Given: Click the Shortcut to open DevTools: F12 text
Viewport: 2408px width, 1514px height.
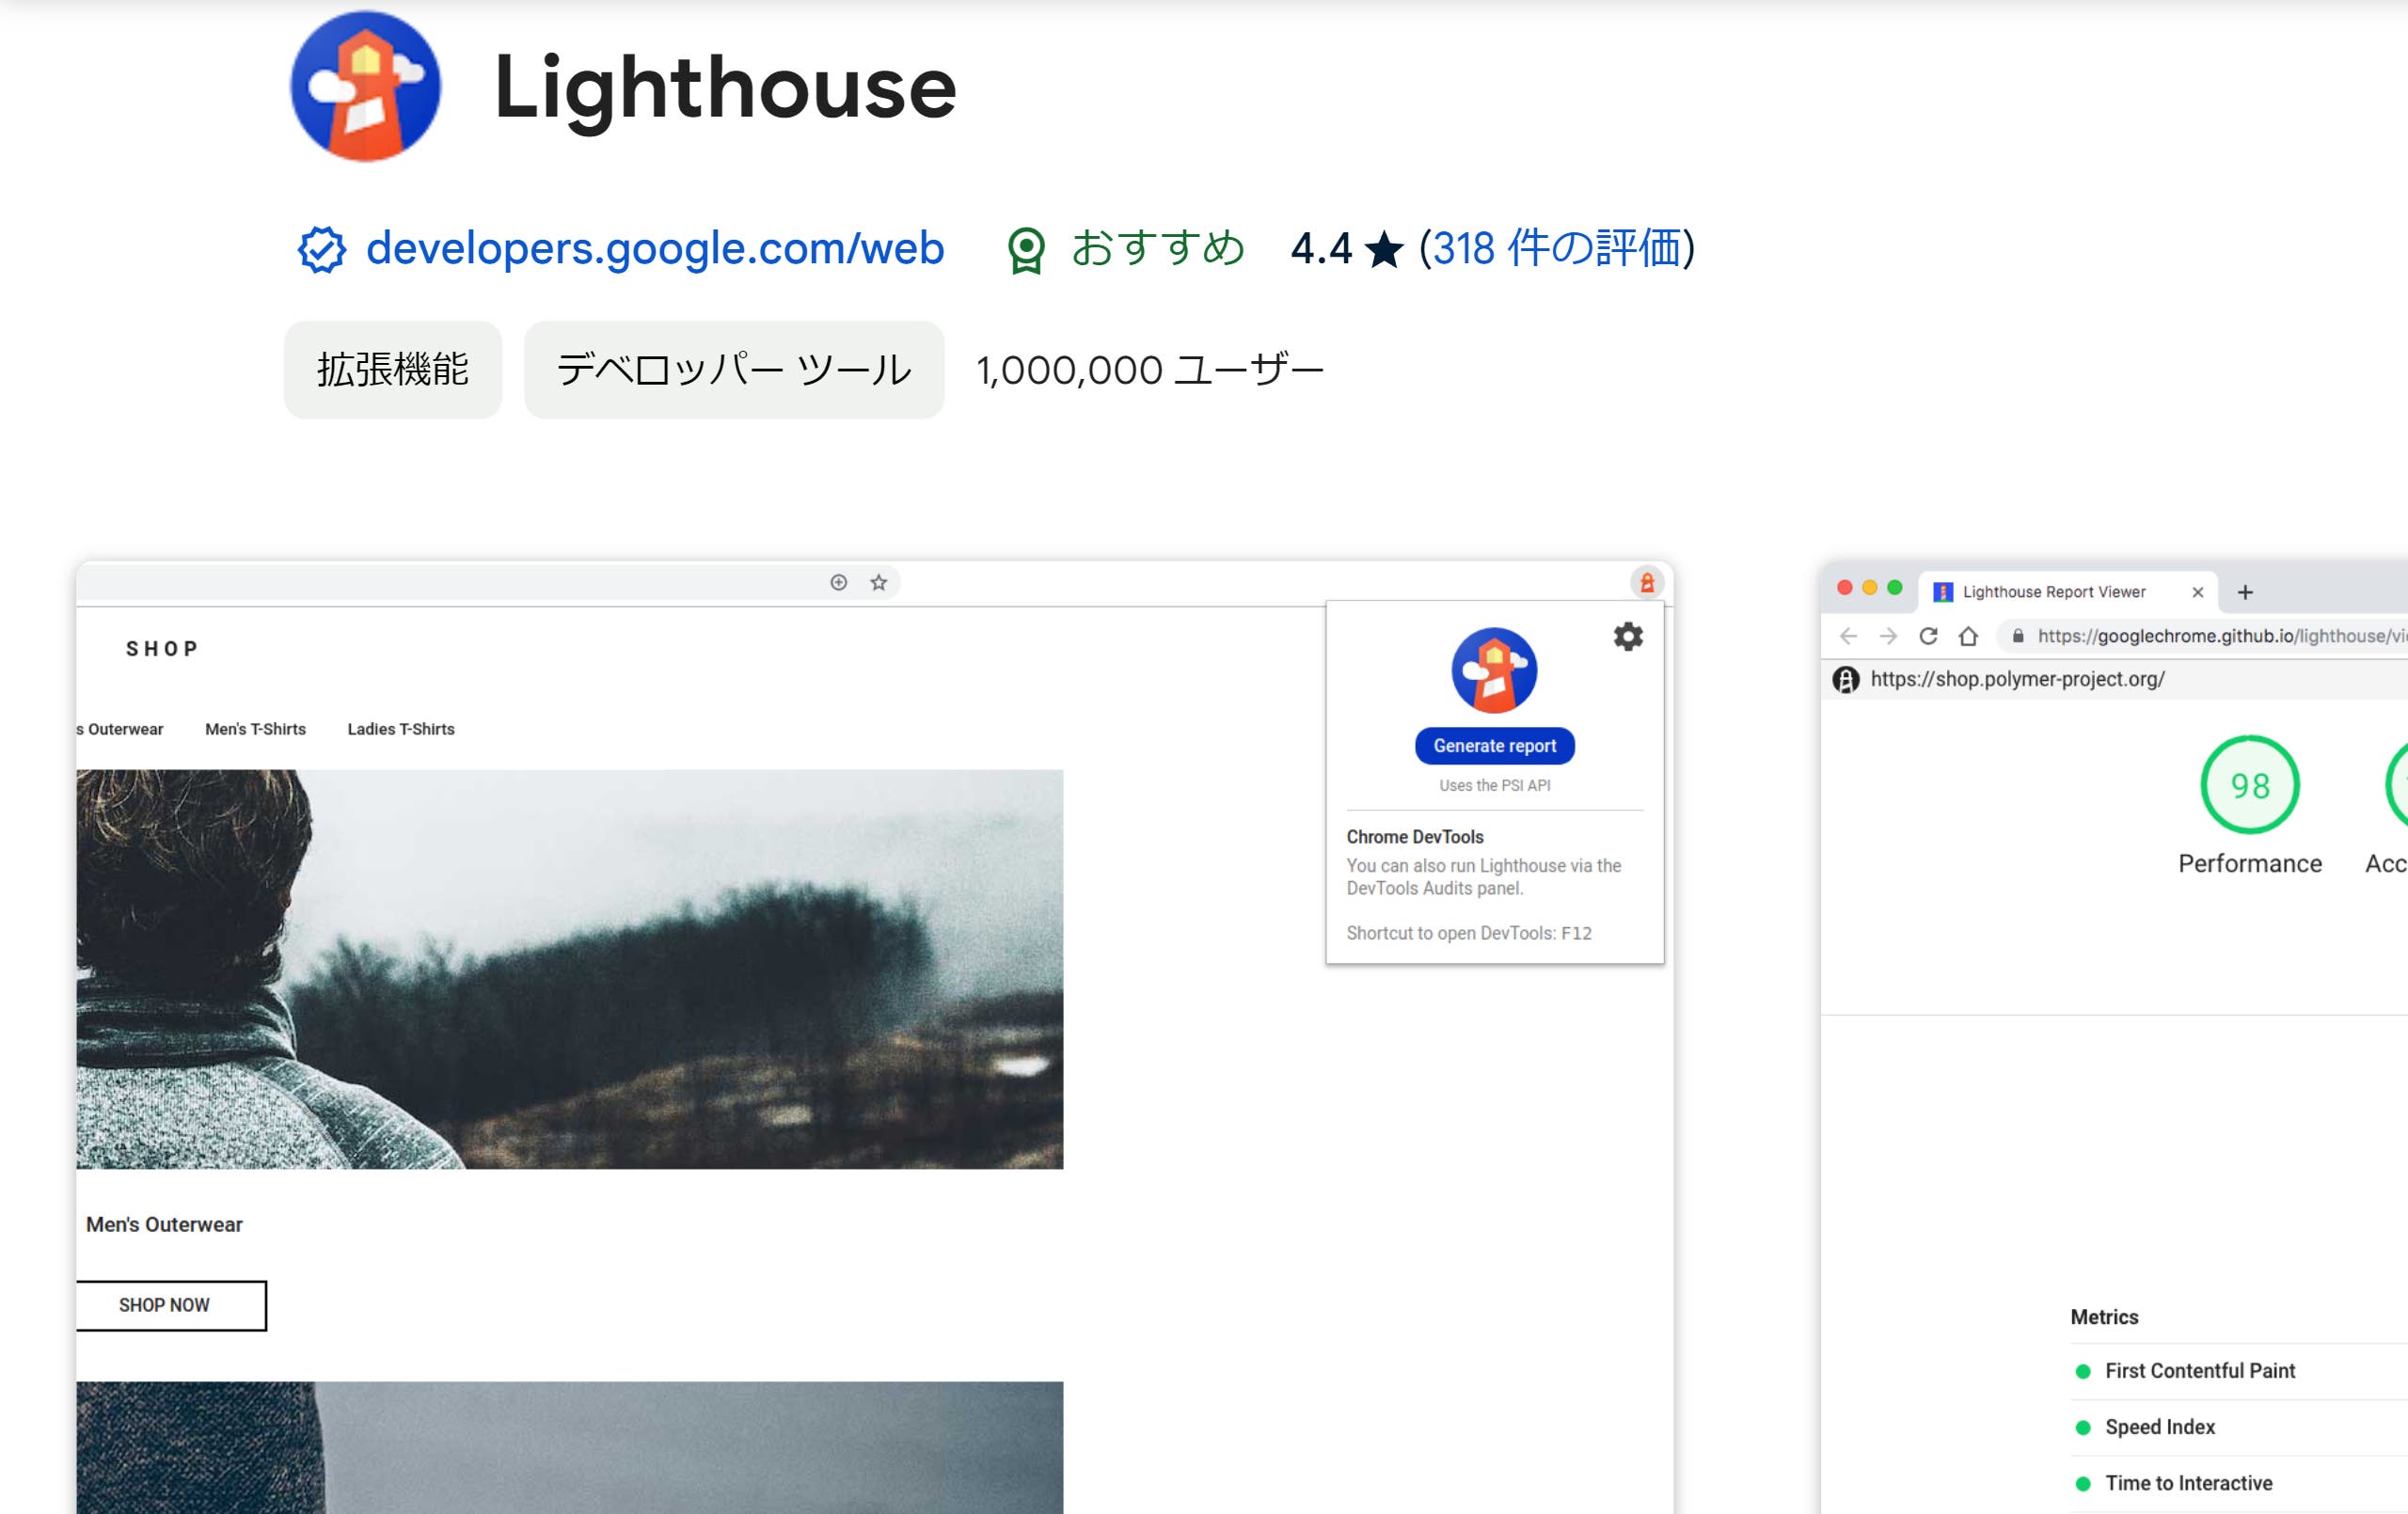Looking at the screenshot, I should 1469,933.
